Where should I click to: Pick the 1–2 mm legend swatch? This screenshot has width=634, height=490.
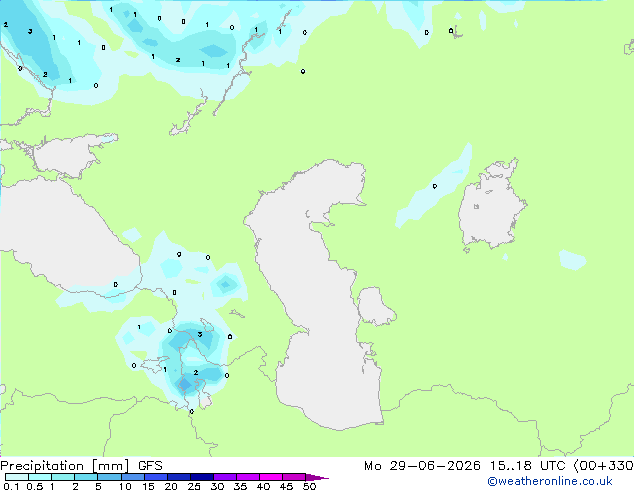pos(63,477)
